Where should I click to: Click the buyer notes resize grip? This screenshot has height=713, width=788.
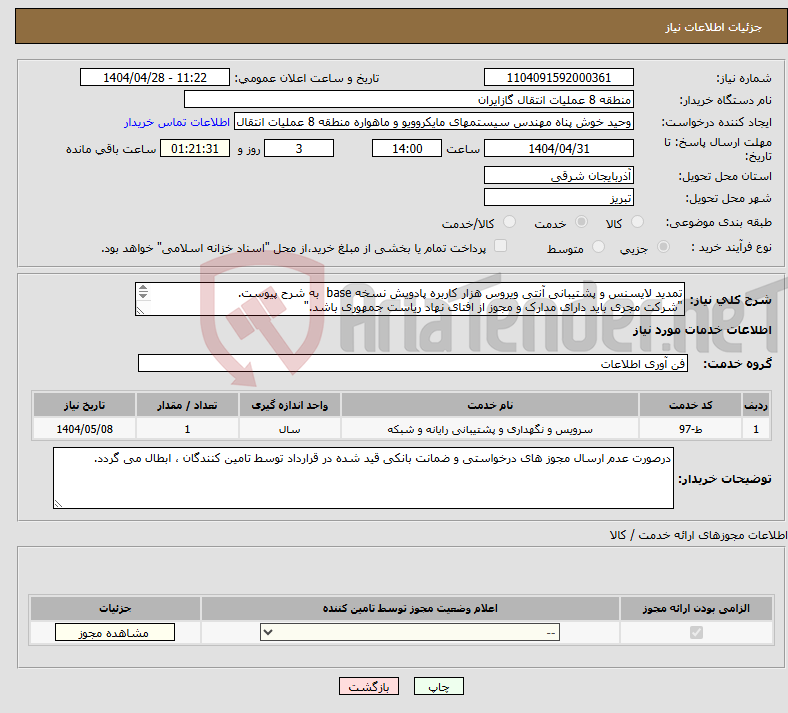tap(58, 503)
